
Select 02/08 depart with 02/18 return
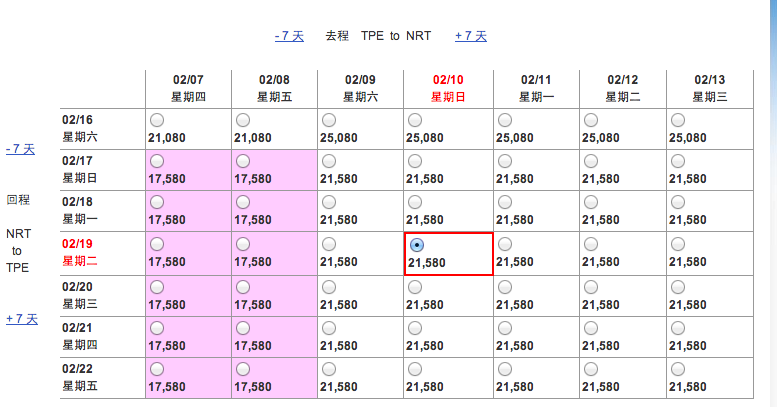243,202
